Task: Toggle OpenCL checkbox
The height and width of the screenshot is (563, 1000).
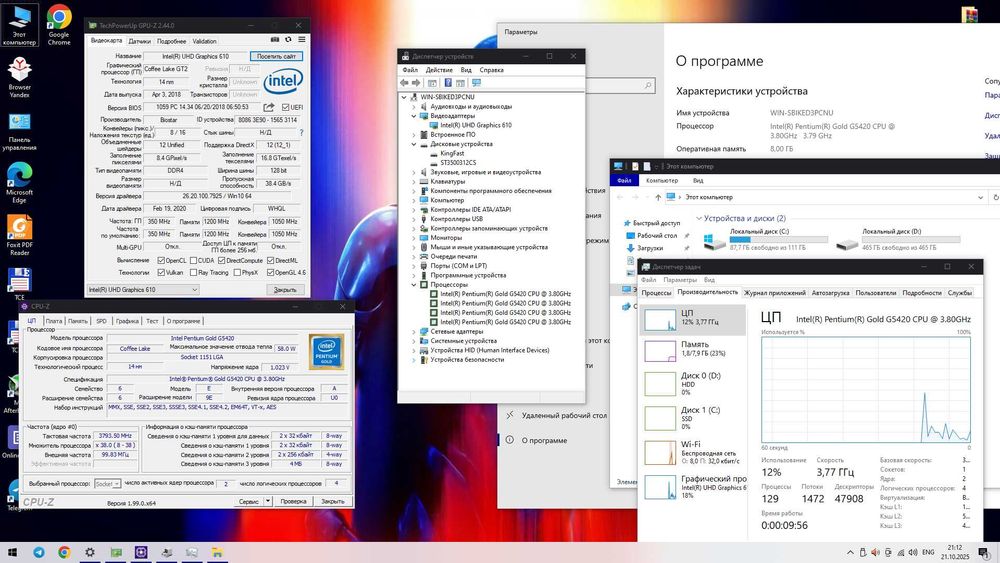Action: click(x=161, y=260)
